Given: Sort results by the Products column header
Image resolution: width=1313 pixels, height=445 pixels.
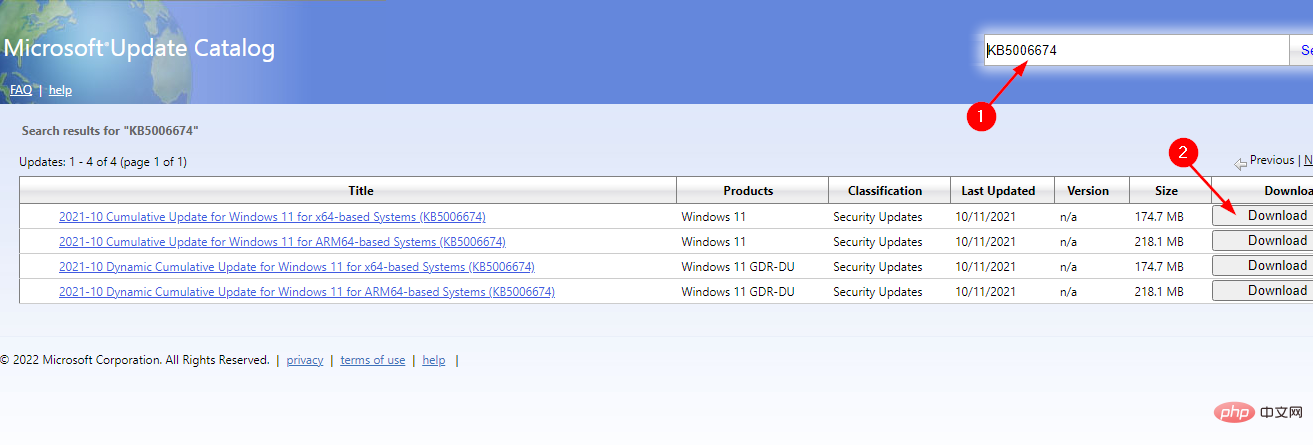Looking at the screenshot, I should [x=748, y=191].
